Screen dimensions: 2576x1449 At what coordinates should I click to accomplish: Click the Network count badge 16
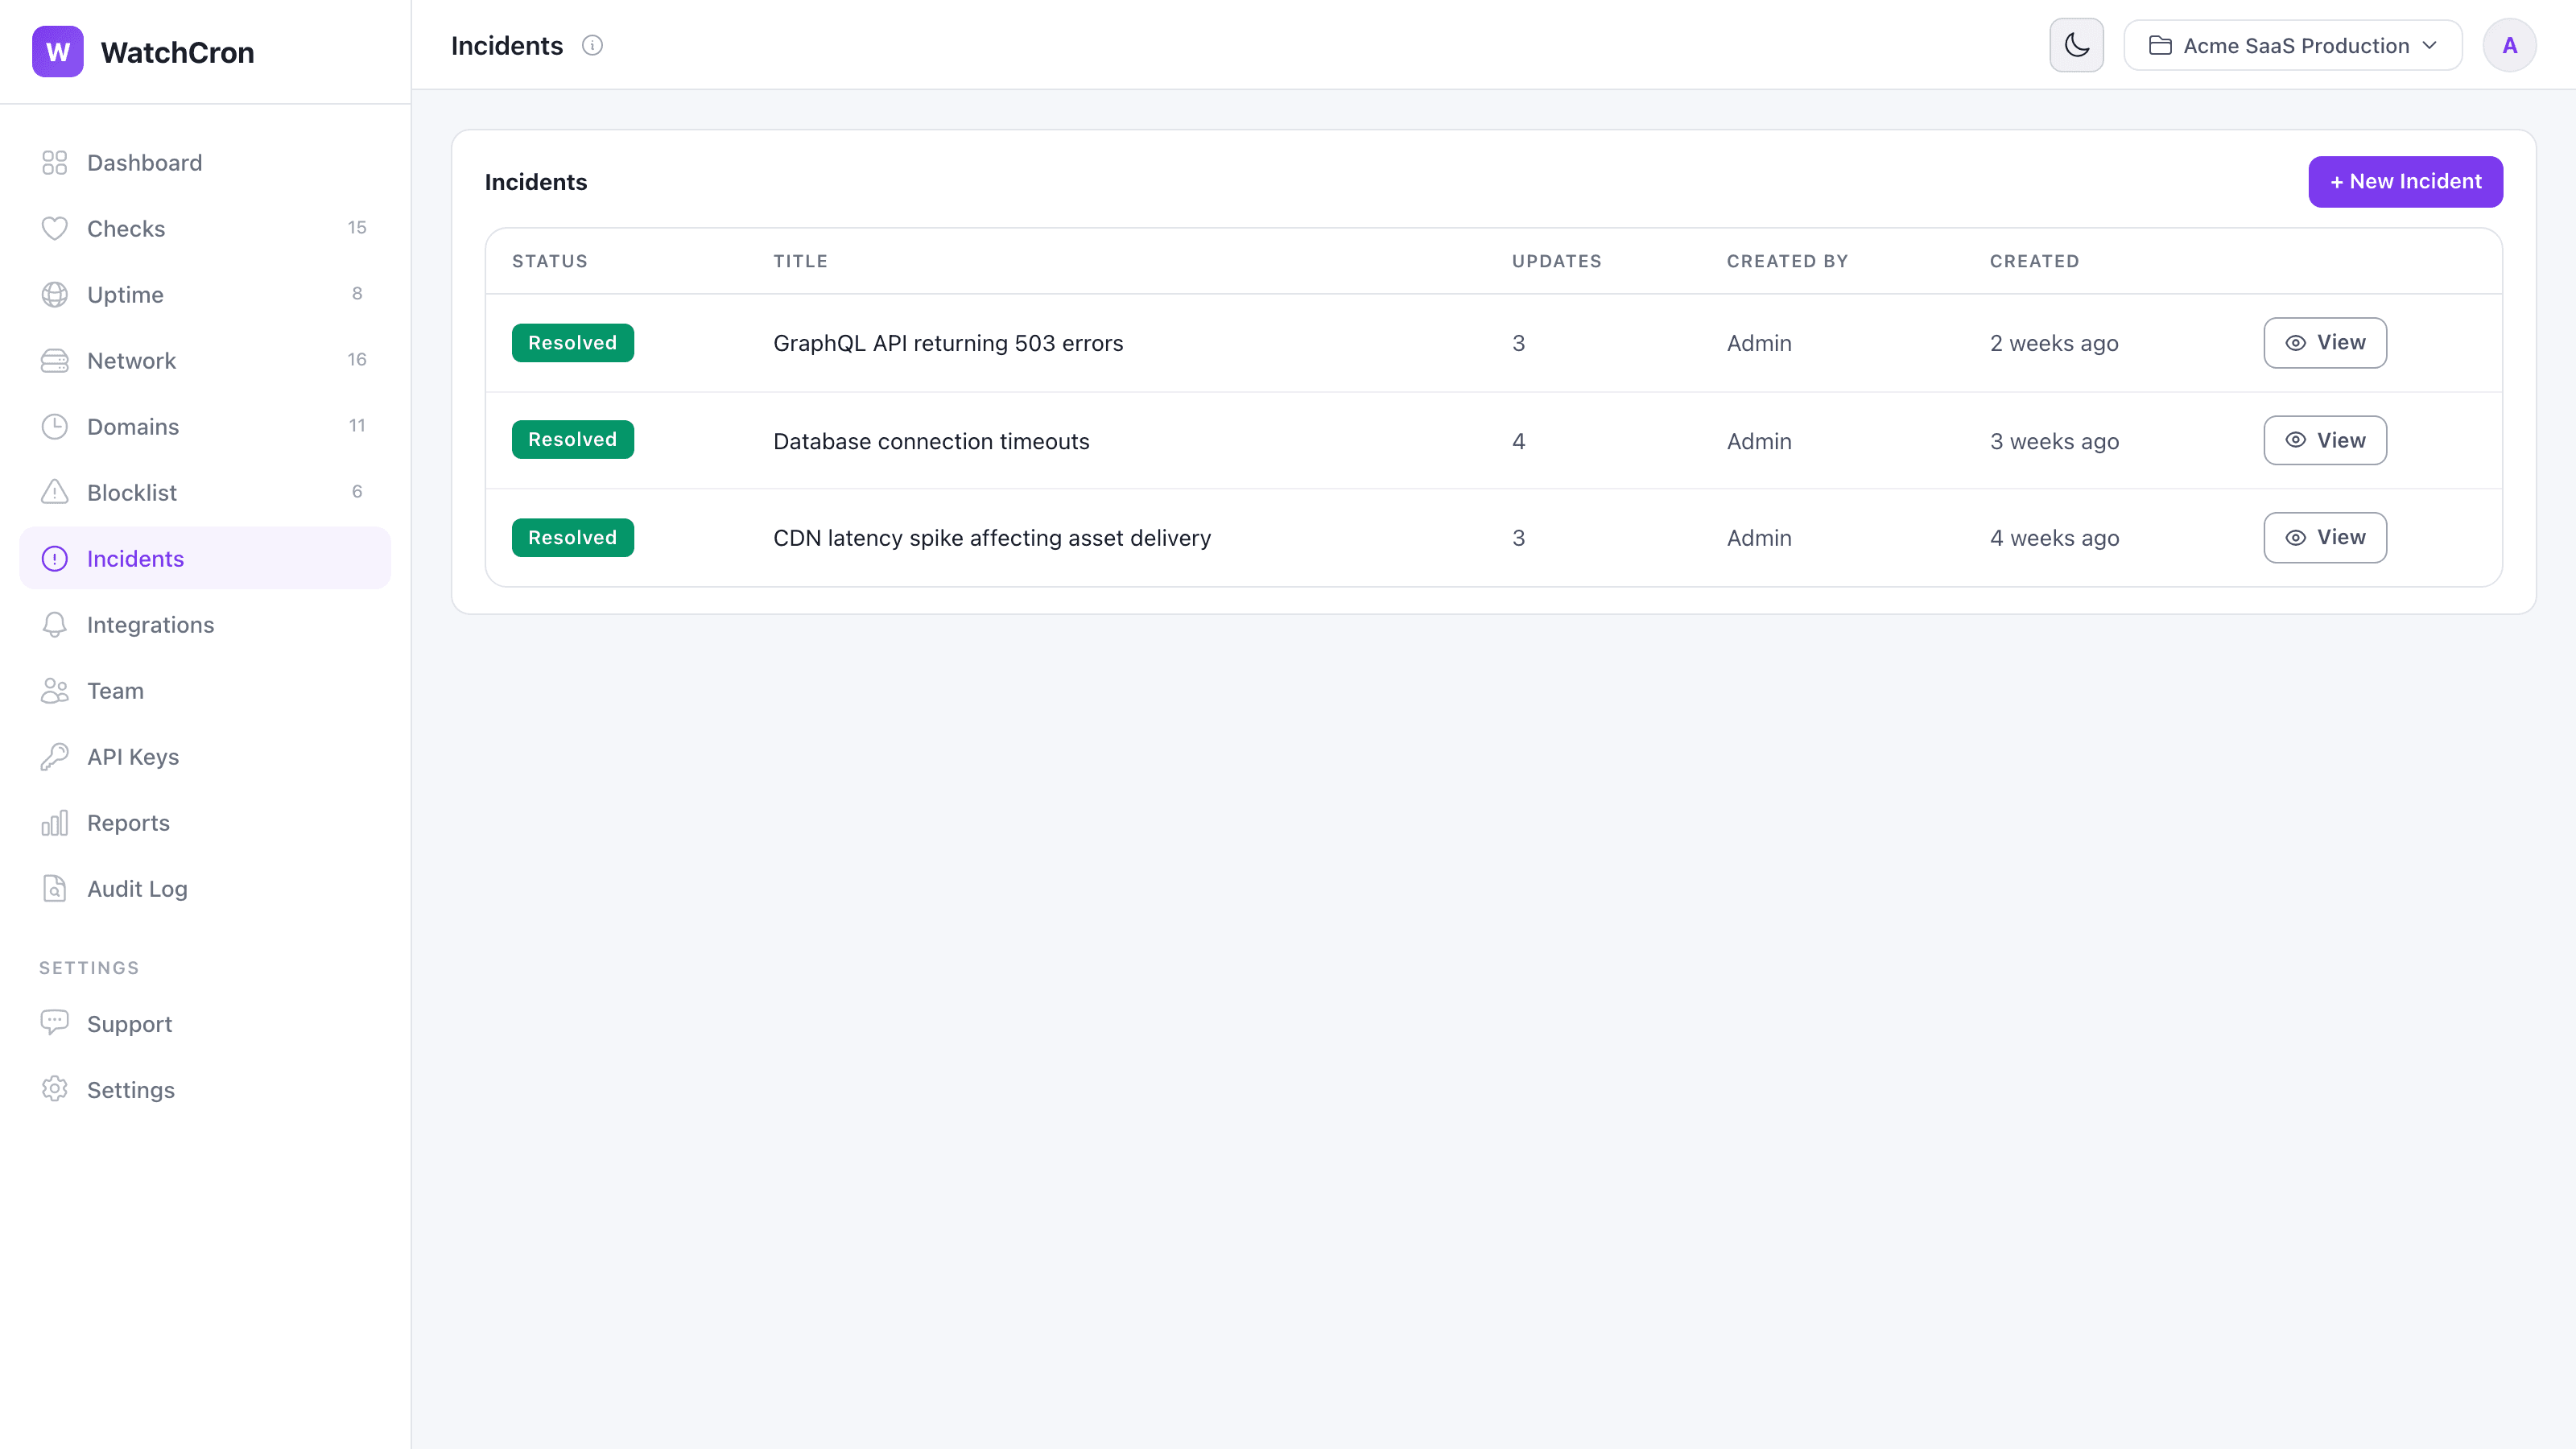pyautogui.click(x=357, y=360)
